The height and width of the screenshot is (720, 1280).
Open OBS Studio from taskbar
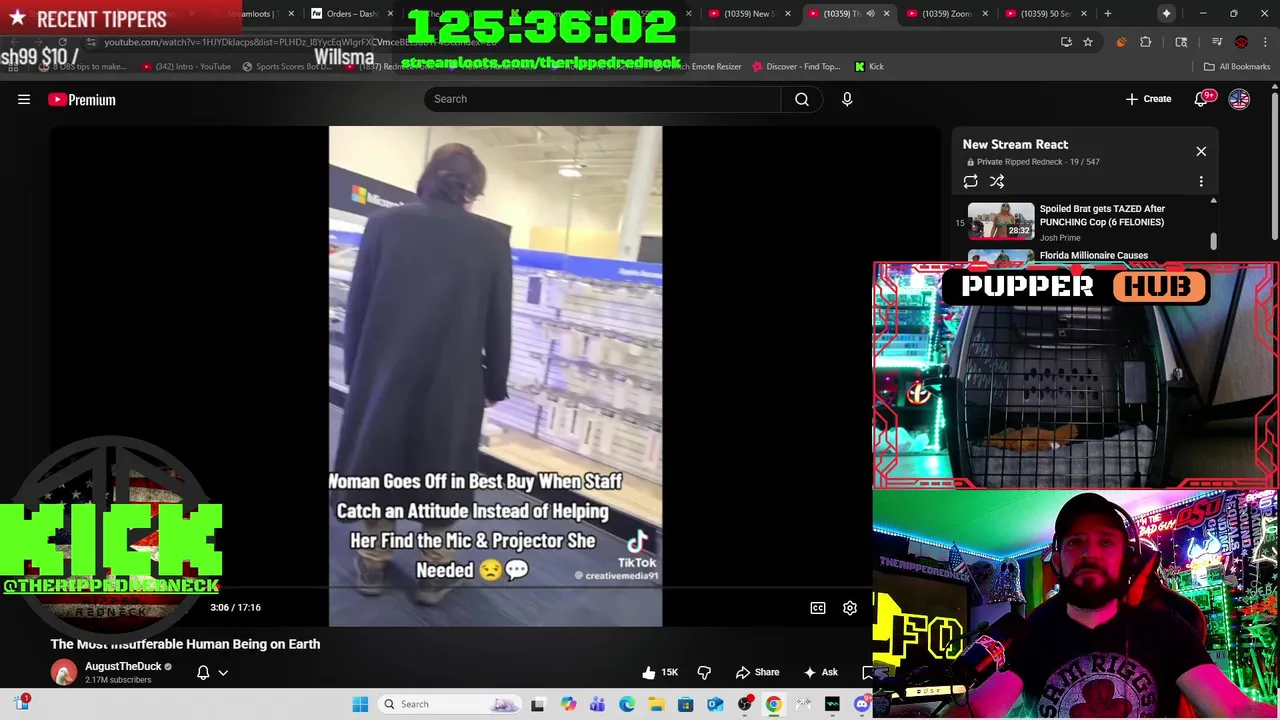click(744, 704)
